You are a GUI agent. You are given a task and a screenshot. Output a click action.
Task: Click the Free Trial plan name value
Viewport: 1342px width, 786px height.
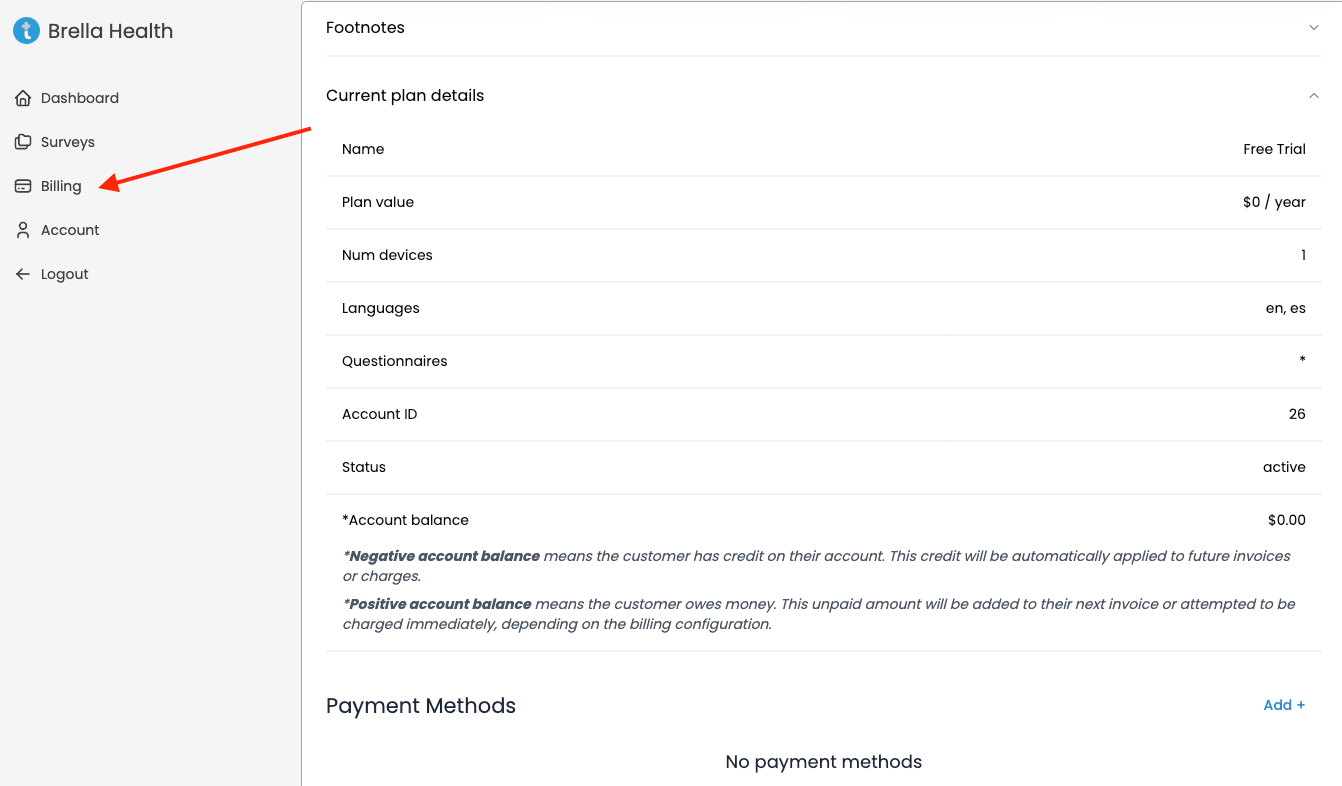click(x=1274, y=149)
